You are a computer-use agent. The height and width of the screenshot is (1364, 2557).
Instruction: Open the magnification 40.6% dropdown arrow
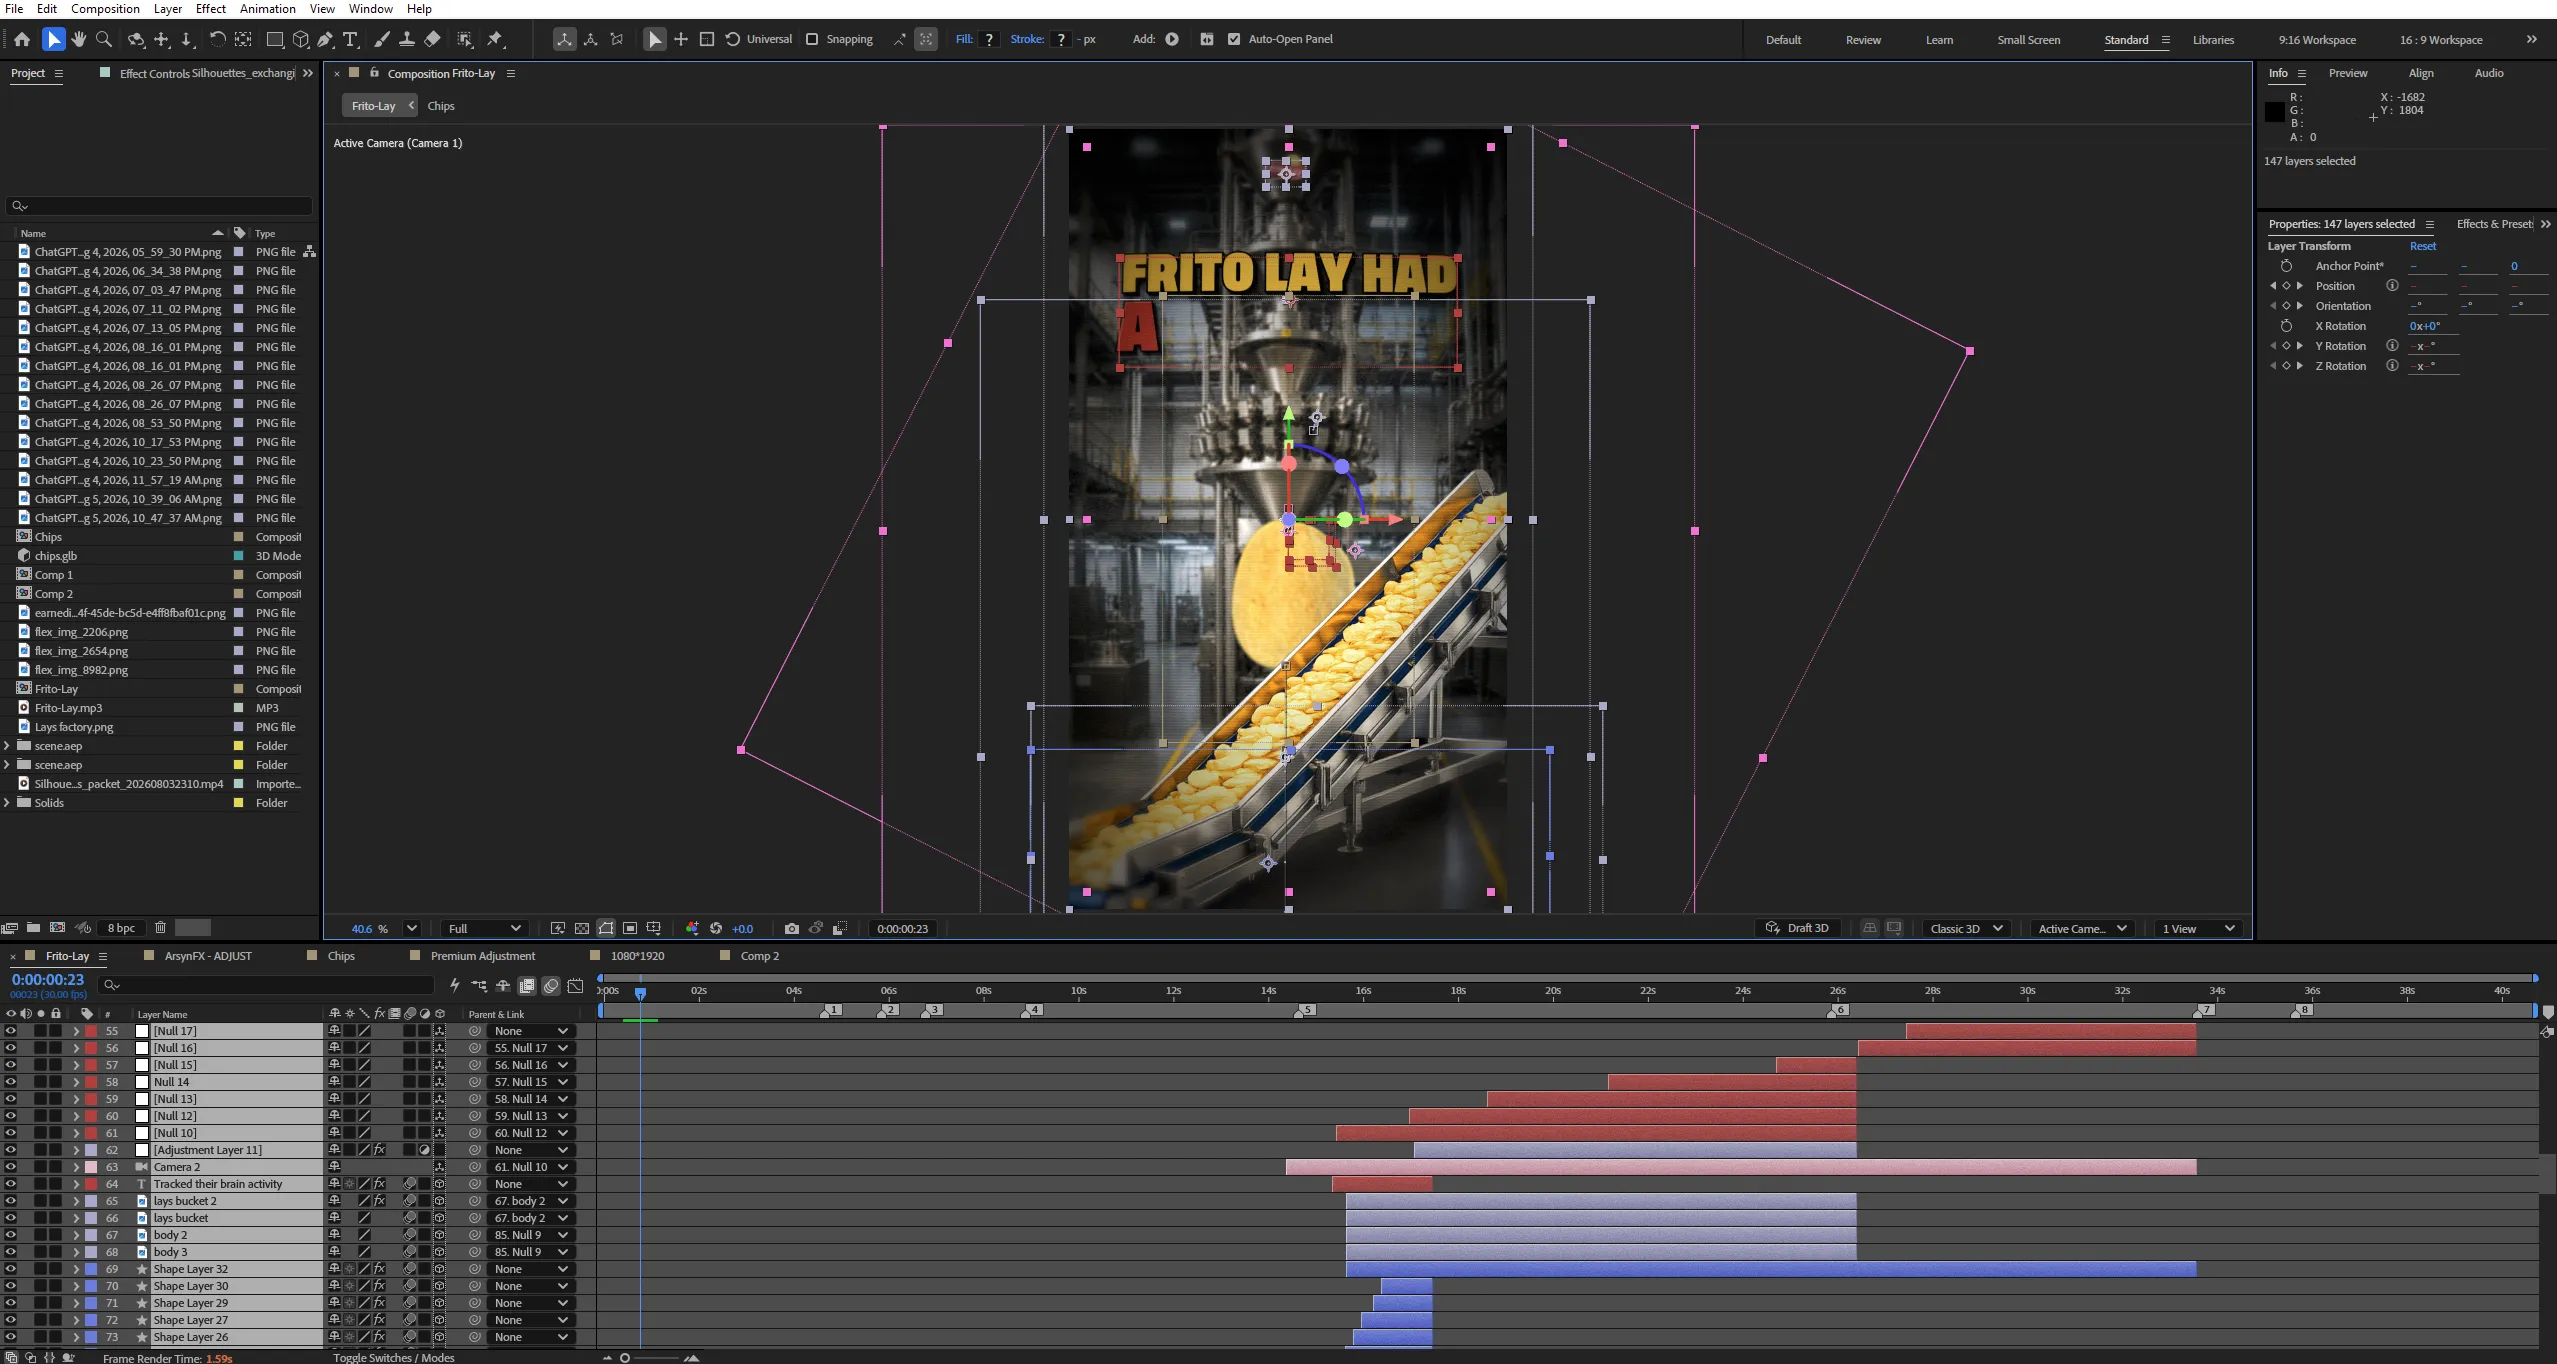coord(411,928)
